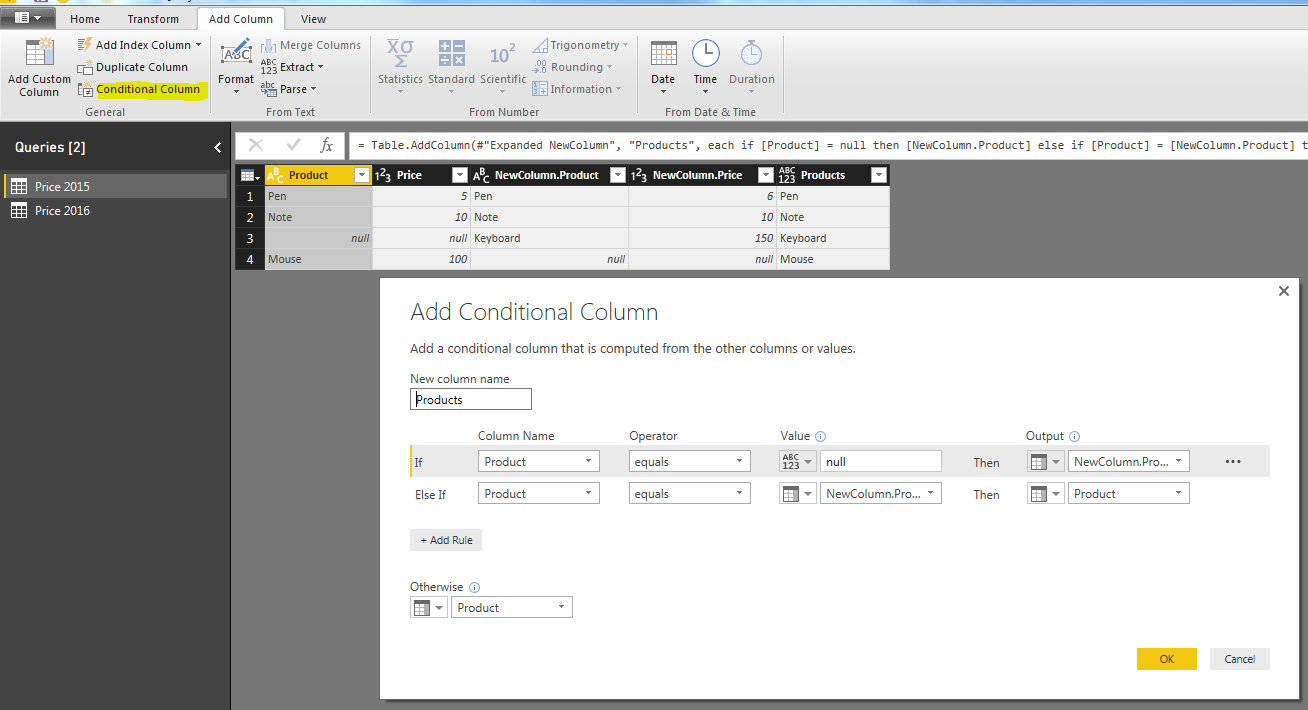The width and height of the screenshot is (1308, 710).
Task: Click the Products column data type icon
Action: click(787, 175)
